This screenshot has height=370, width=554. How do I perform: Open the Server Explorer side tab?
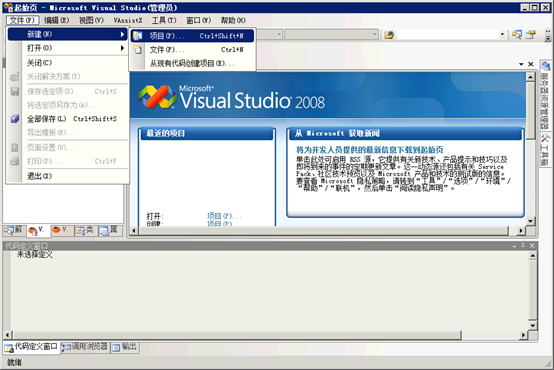(x=545, y=95)
